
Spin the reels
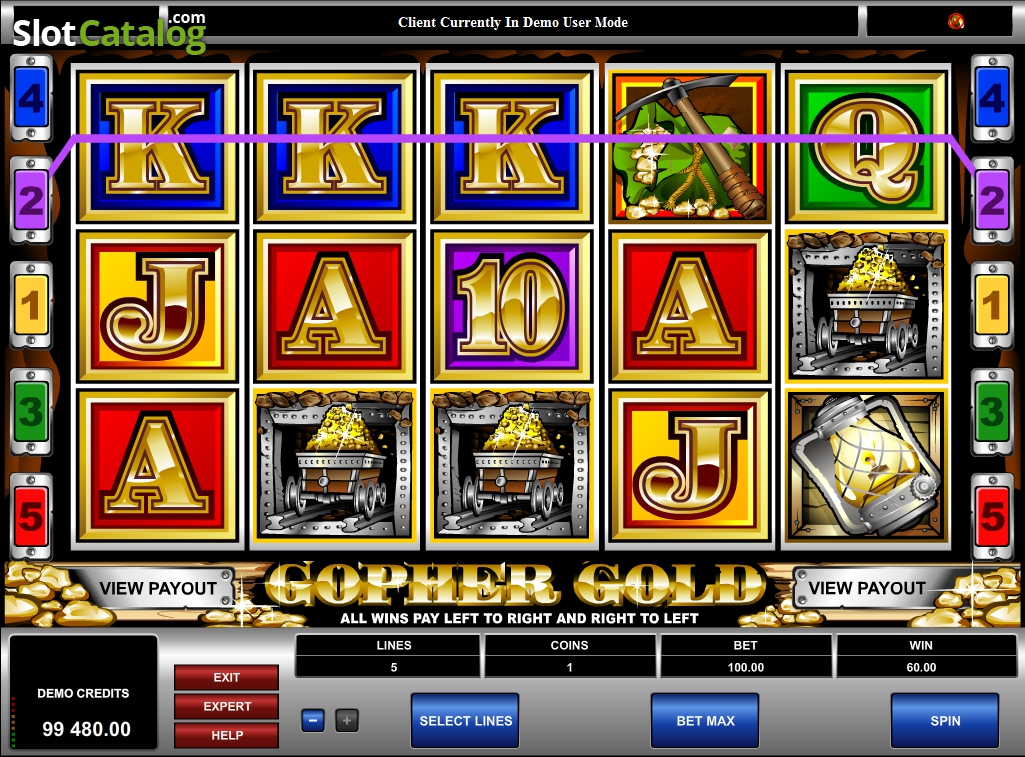pyautogui.click(x=945, y=720)
